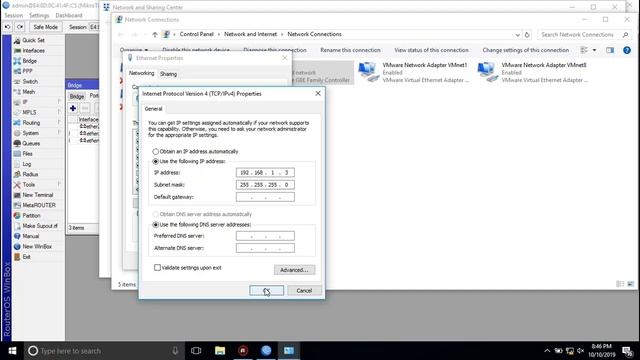
Task: Click the help question mark icon in Network Connections
Action: click(627, 50)
